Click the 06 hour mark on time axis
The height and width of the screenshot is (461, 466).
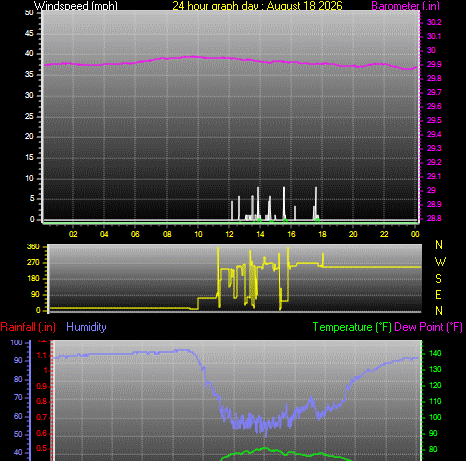135,234
